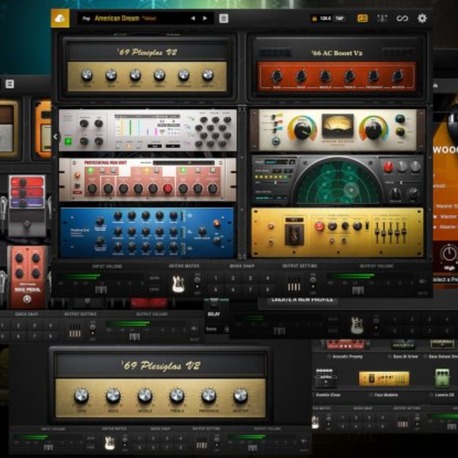Select the gold rack unit with faders
458x458 pixels.
337,232
